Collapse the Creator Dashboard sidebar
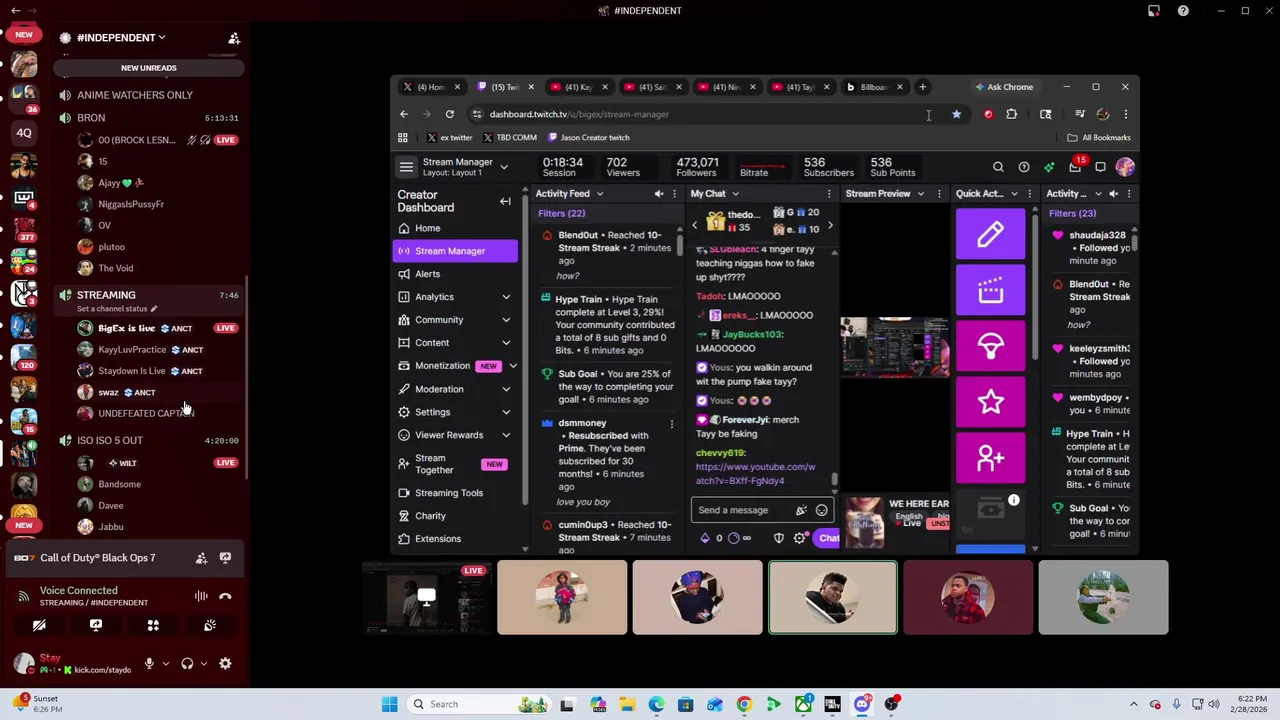 pyautogui.click(x=505, y=201)
